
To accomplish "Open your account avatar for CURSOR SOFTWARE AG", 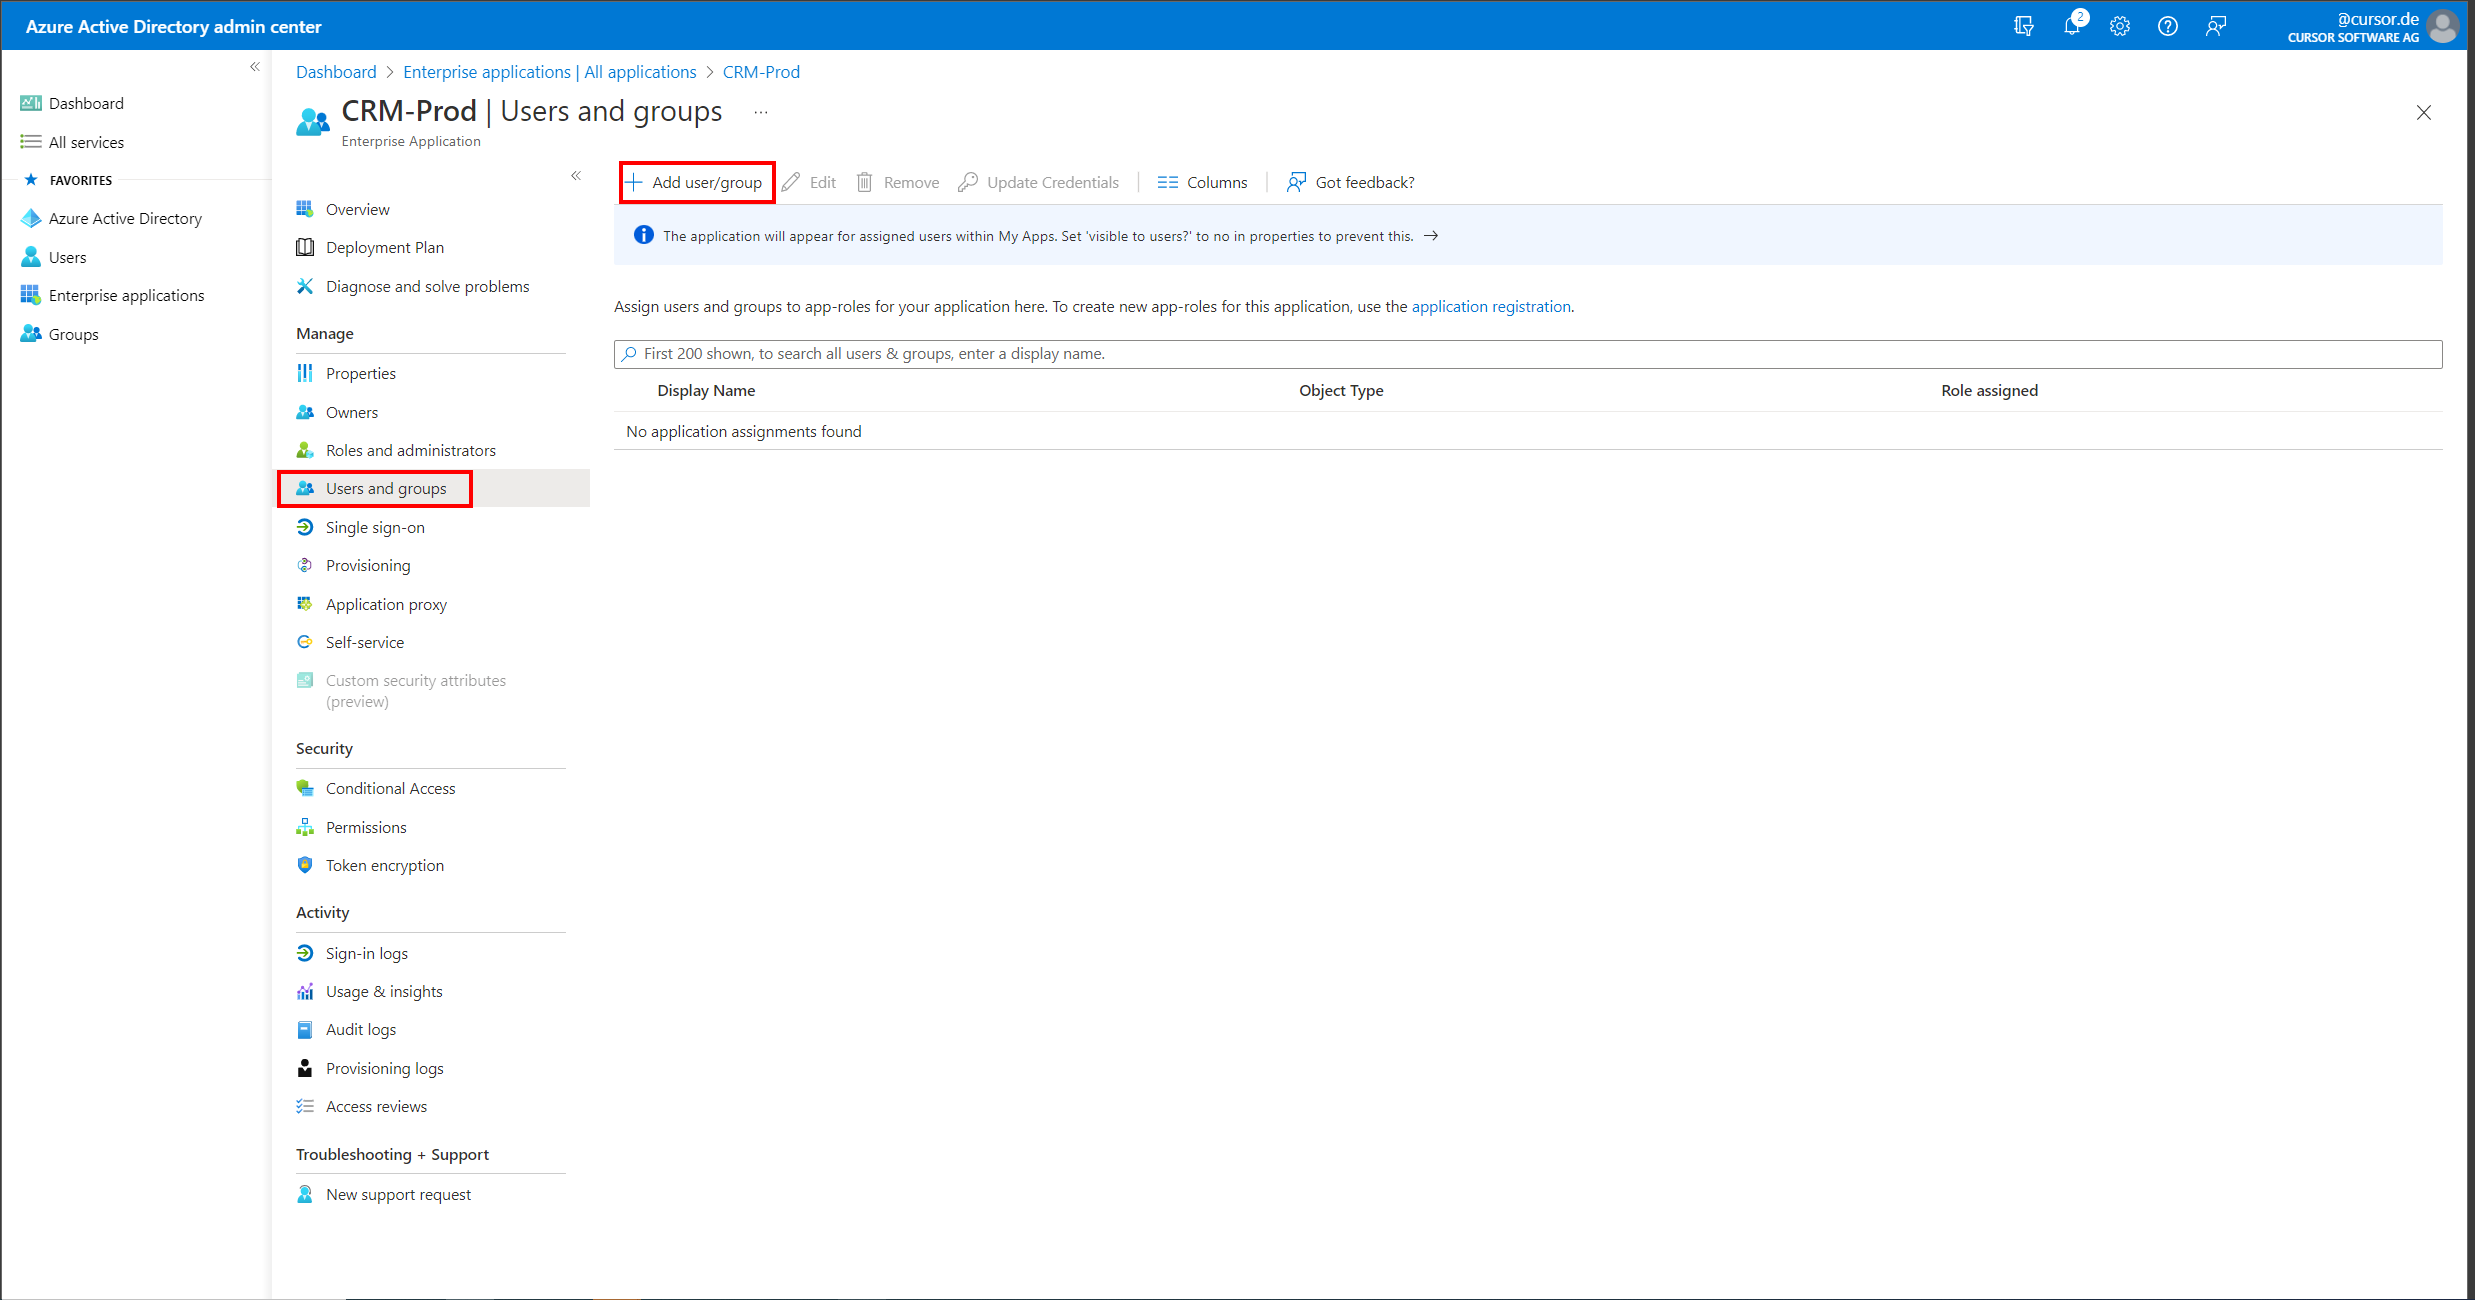I will coord(2443,26).
